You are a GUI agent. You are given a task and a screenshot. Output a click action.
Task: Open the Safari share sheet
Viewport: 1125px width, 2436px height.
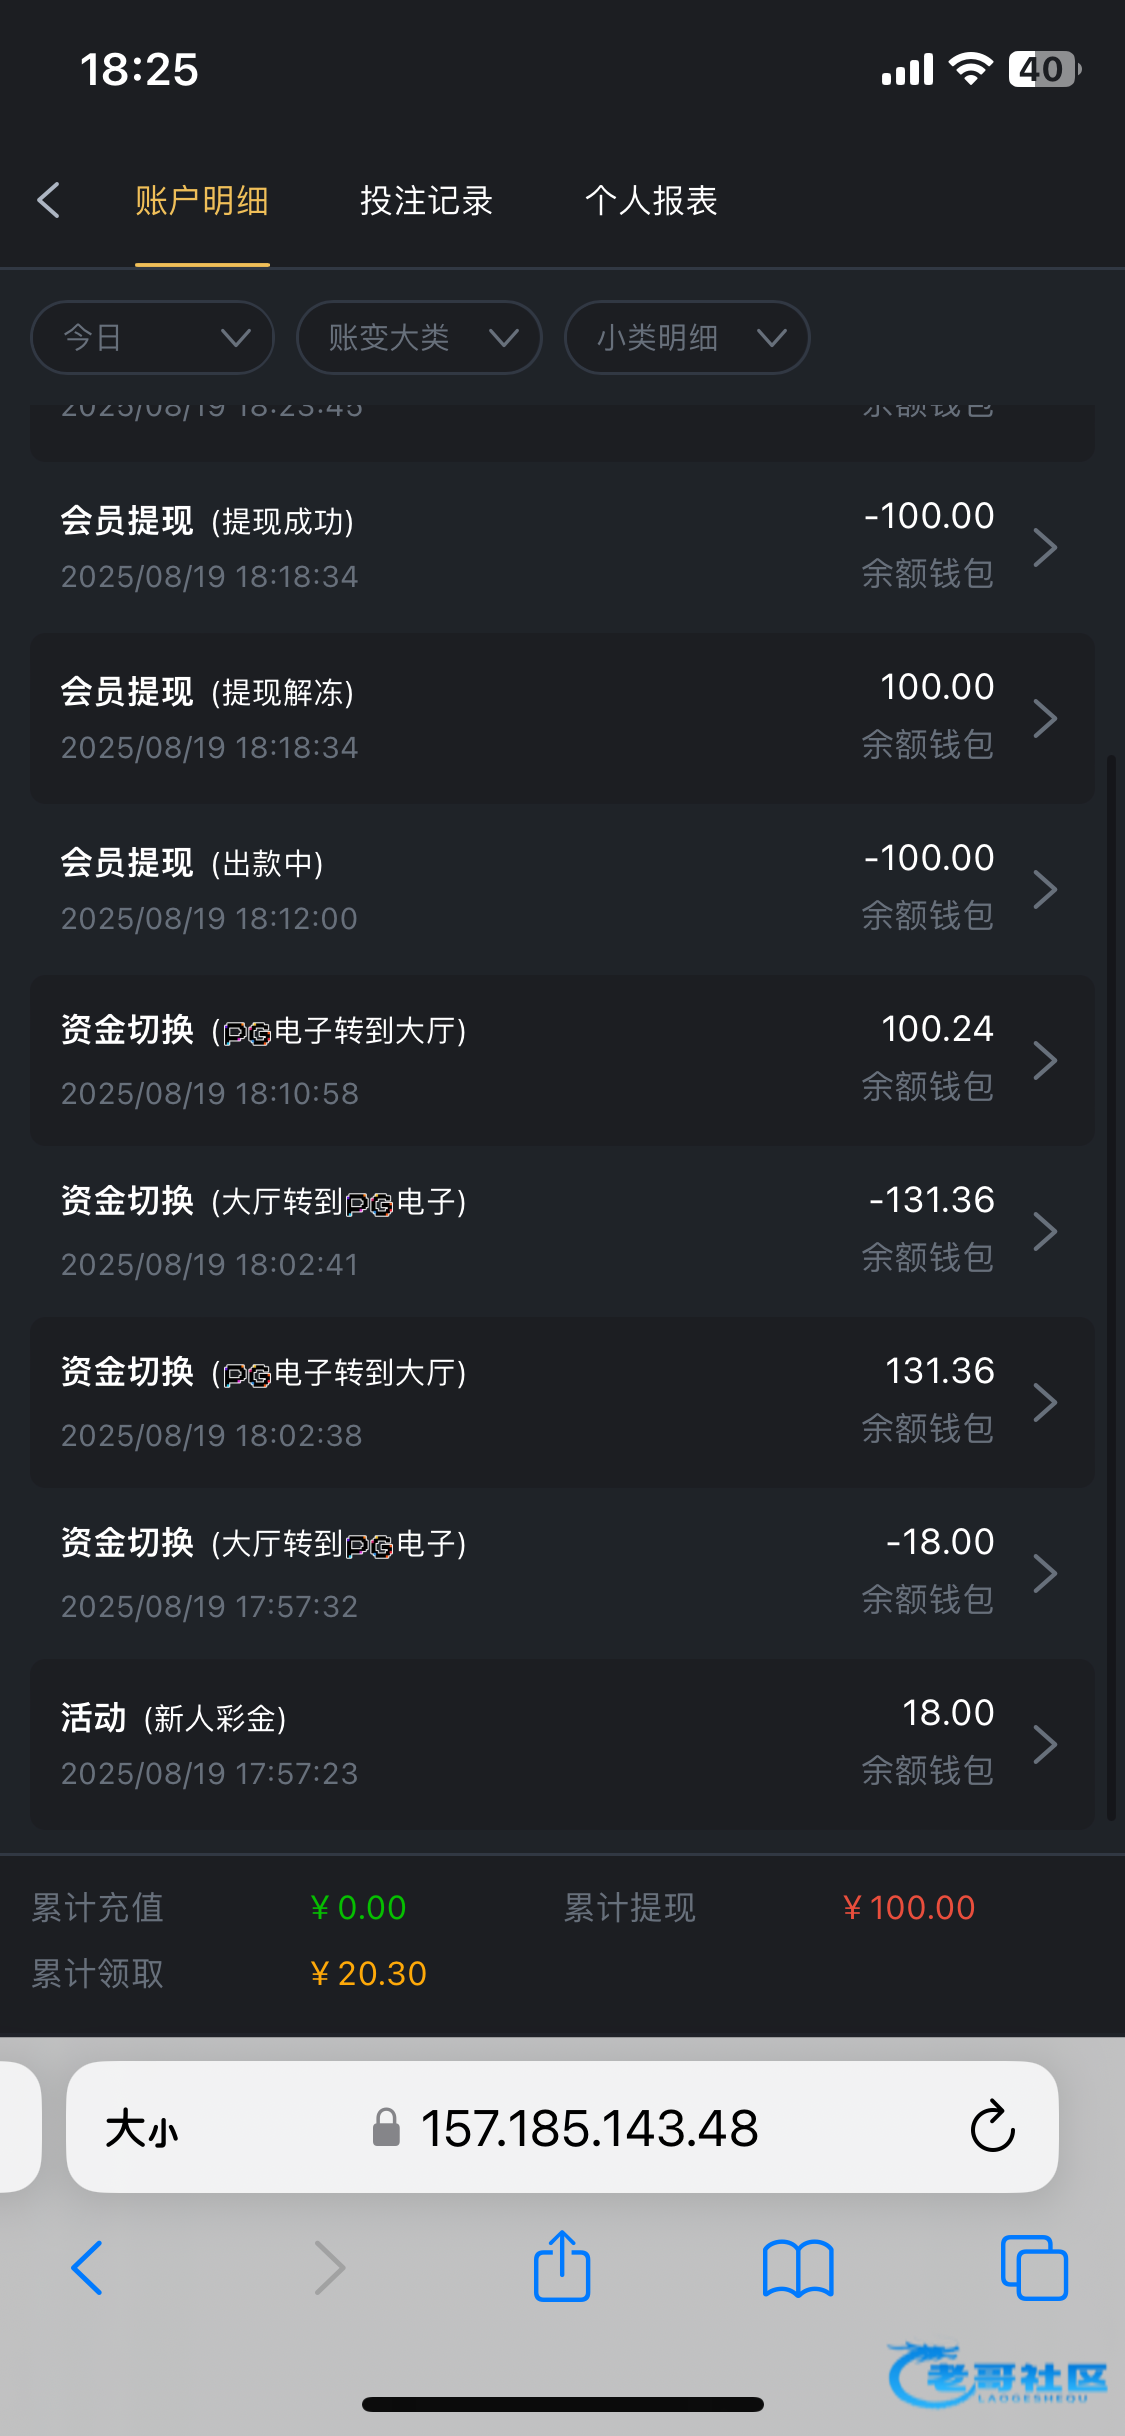pos(562,2267)
